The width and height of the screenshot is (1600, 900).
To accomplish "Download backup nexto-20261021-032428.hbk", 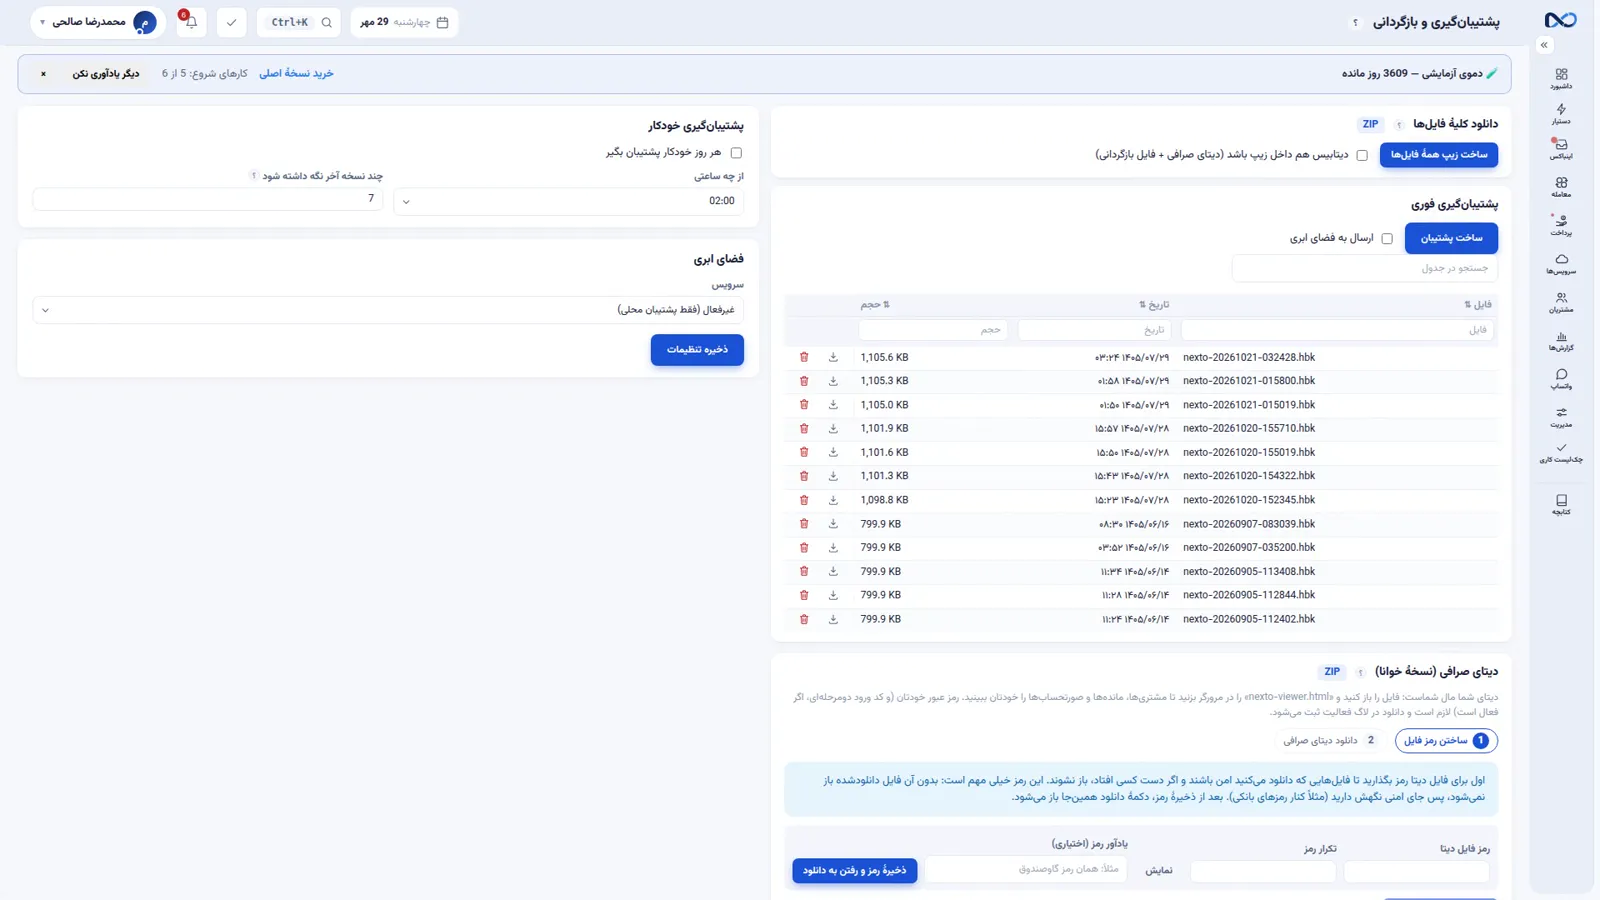I will point(833,357).
